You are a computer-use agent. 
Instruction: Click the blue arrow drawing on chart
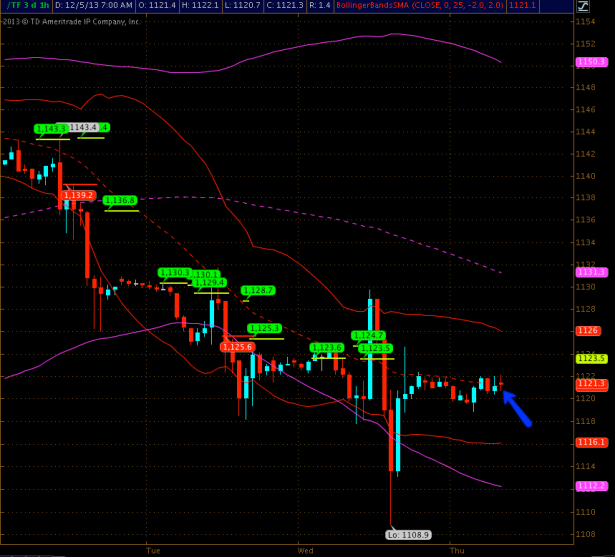(517, 408)
